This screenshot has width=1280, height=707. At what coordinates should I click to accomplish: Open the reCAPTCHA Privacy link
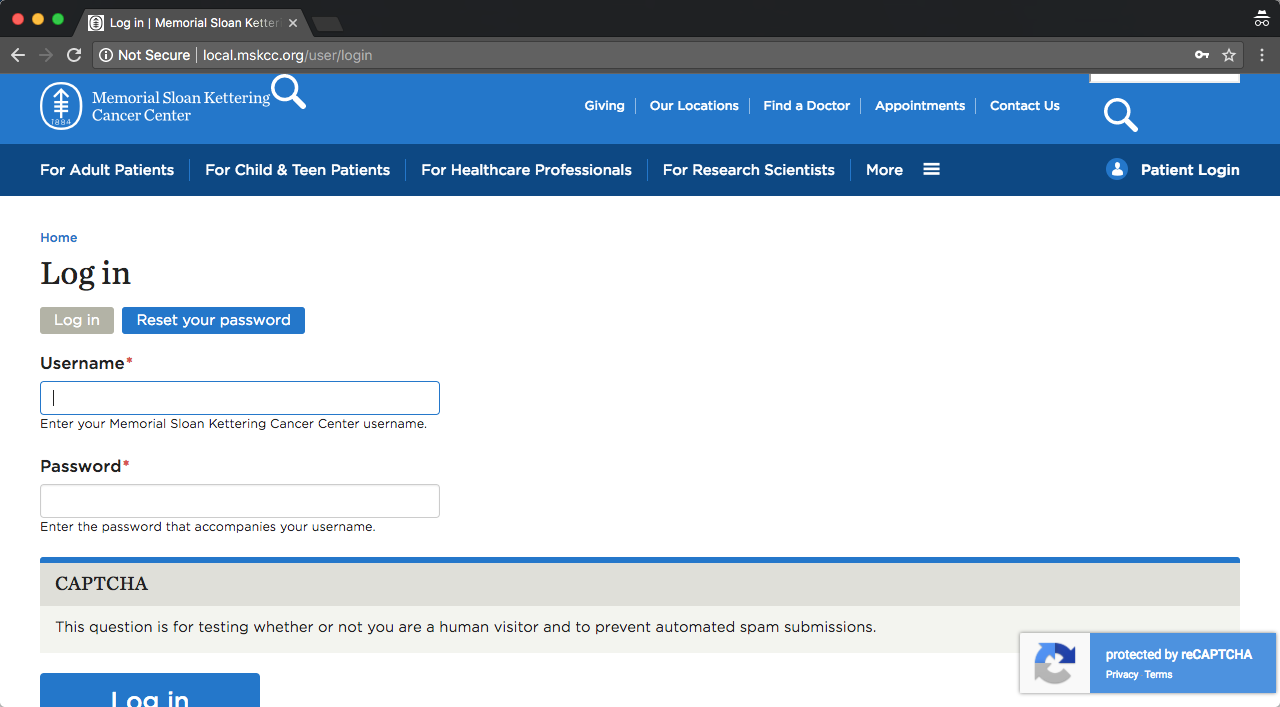click(1122, 675)
